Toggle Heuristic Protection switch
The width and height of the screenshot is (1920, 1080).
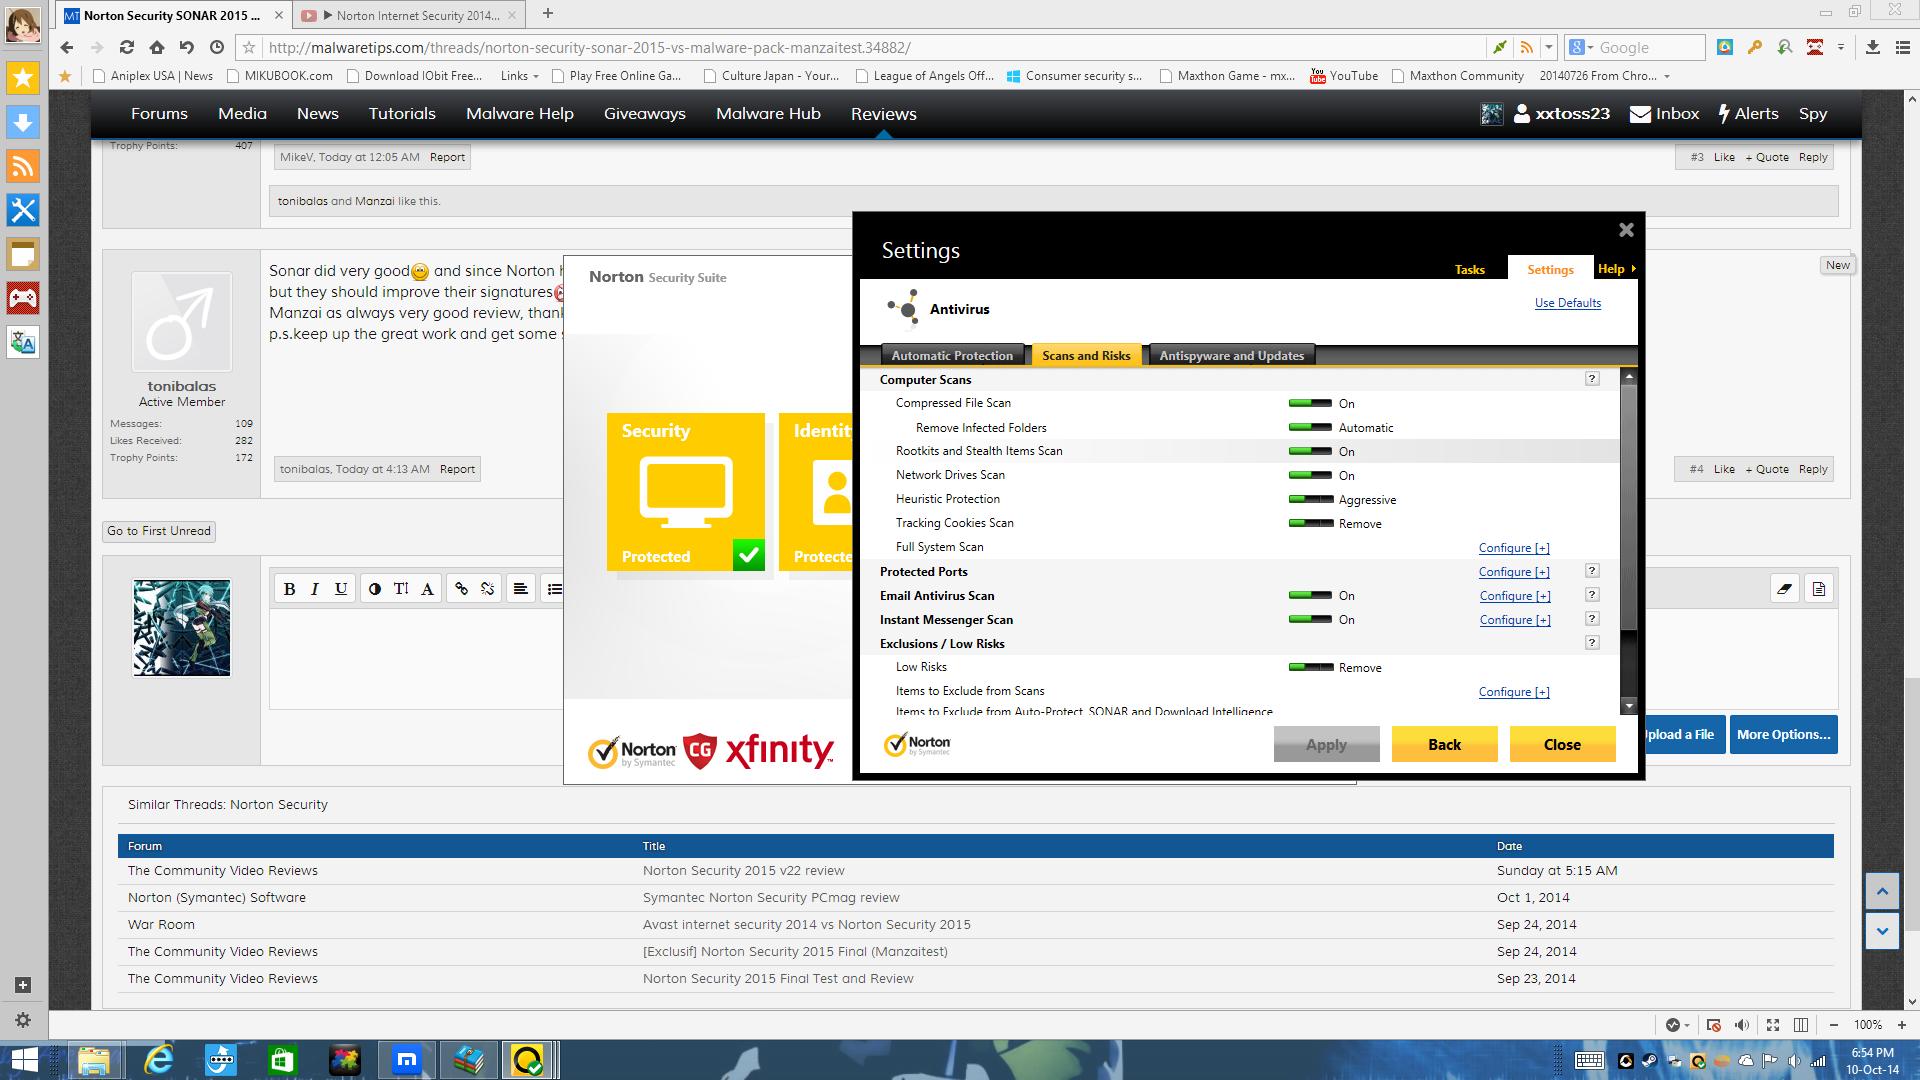[1310, 500]
